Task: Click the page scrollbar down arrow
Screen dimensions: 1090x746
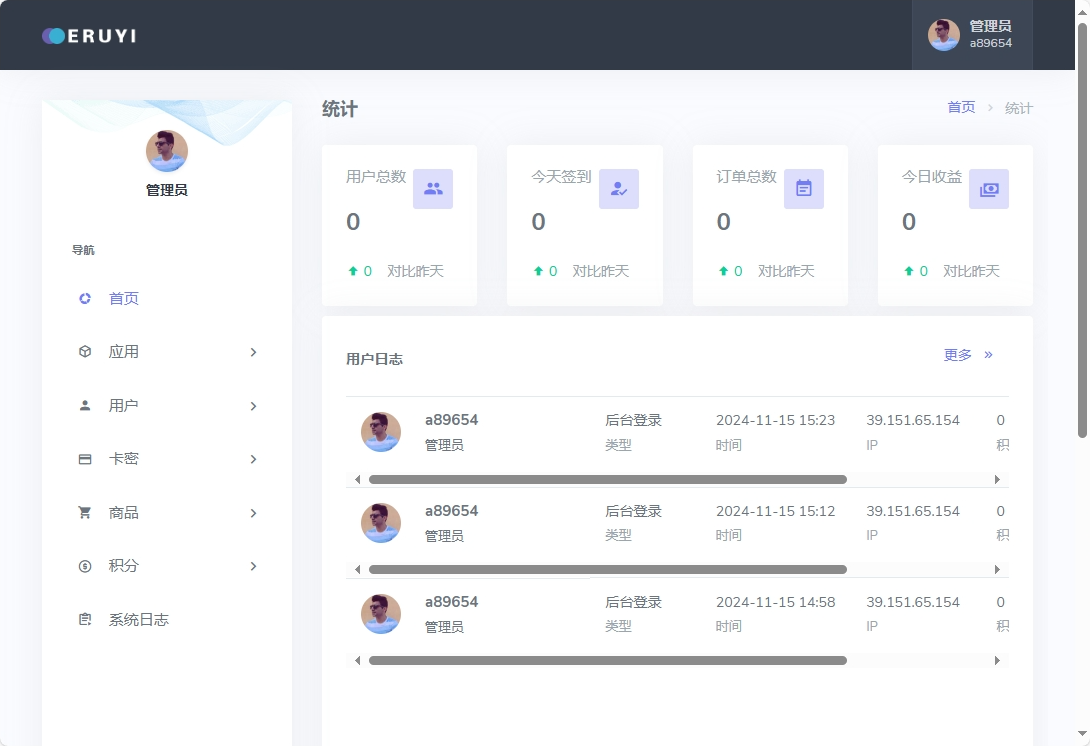Action: pyautogui.click(x=1082, y=733)
